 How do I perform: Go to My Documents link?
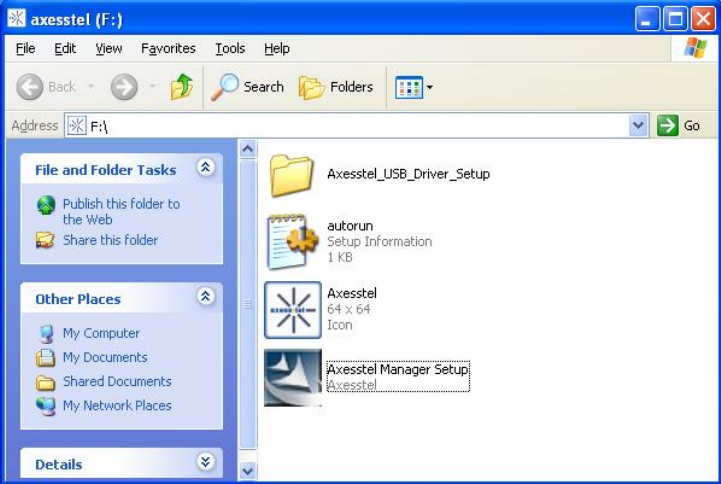[105, 357]
